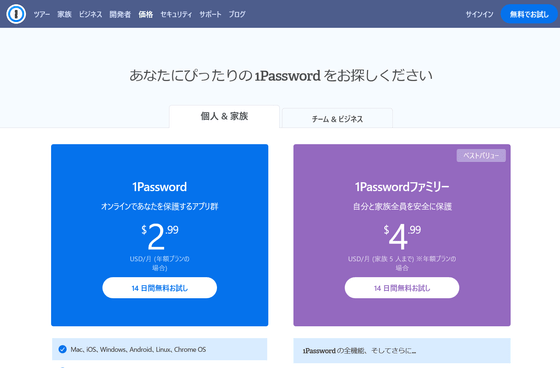Click the サインイン link
Viewport: 560px width, 368px height.
pyautogui.click(x=479, y=14)
